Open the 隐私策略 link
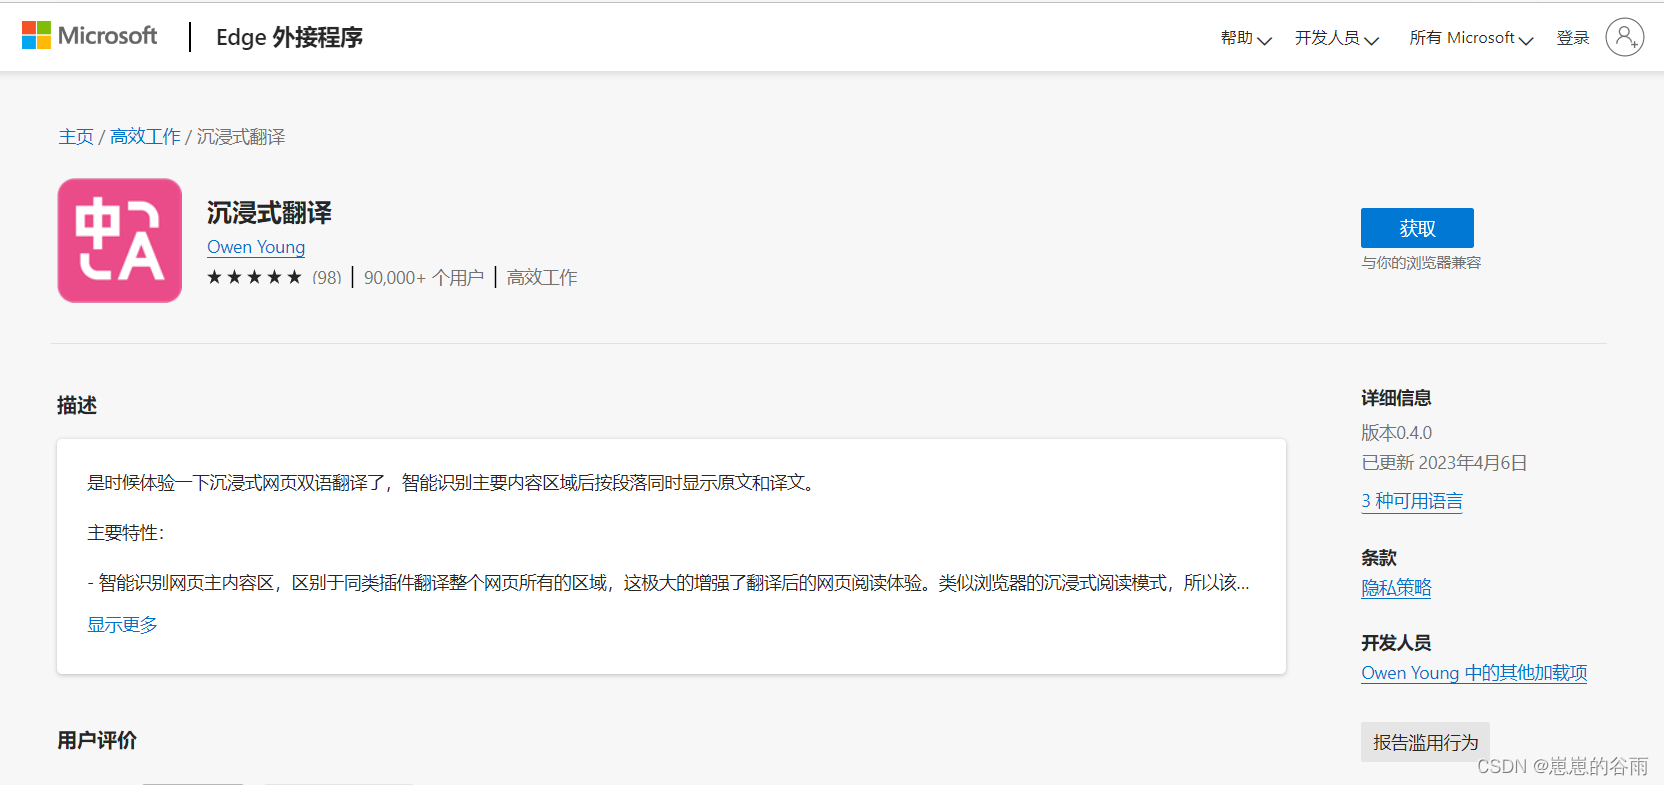This screenshot has height=785, width=1664. [1396, 588]
